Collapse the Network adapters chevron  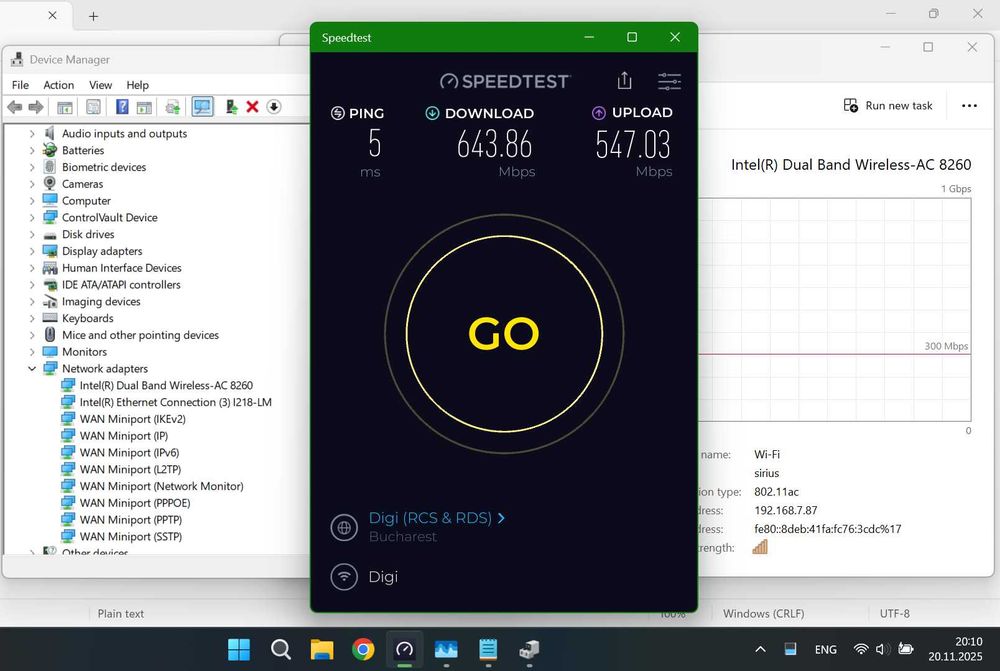32,369
